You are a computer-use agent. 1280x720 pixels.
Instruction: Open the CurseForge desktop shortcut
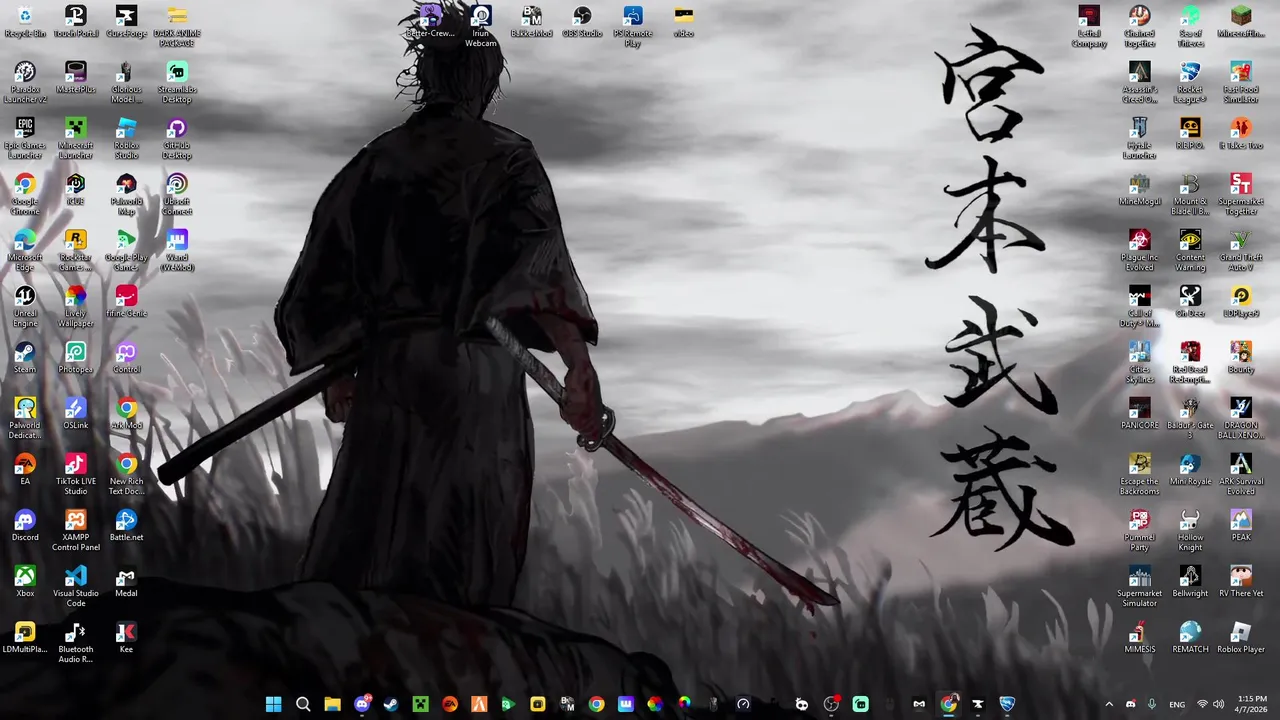[x=126, y=22]
